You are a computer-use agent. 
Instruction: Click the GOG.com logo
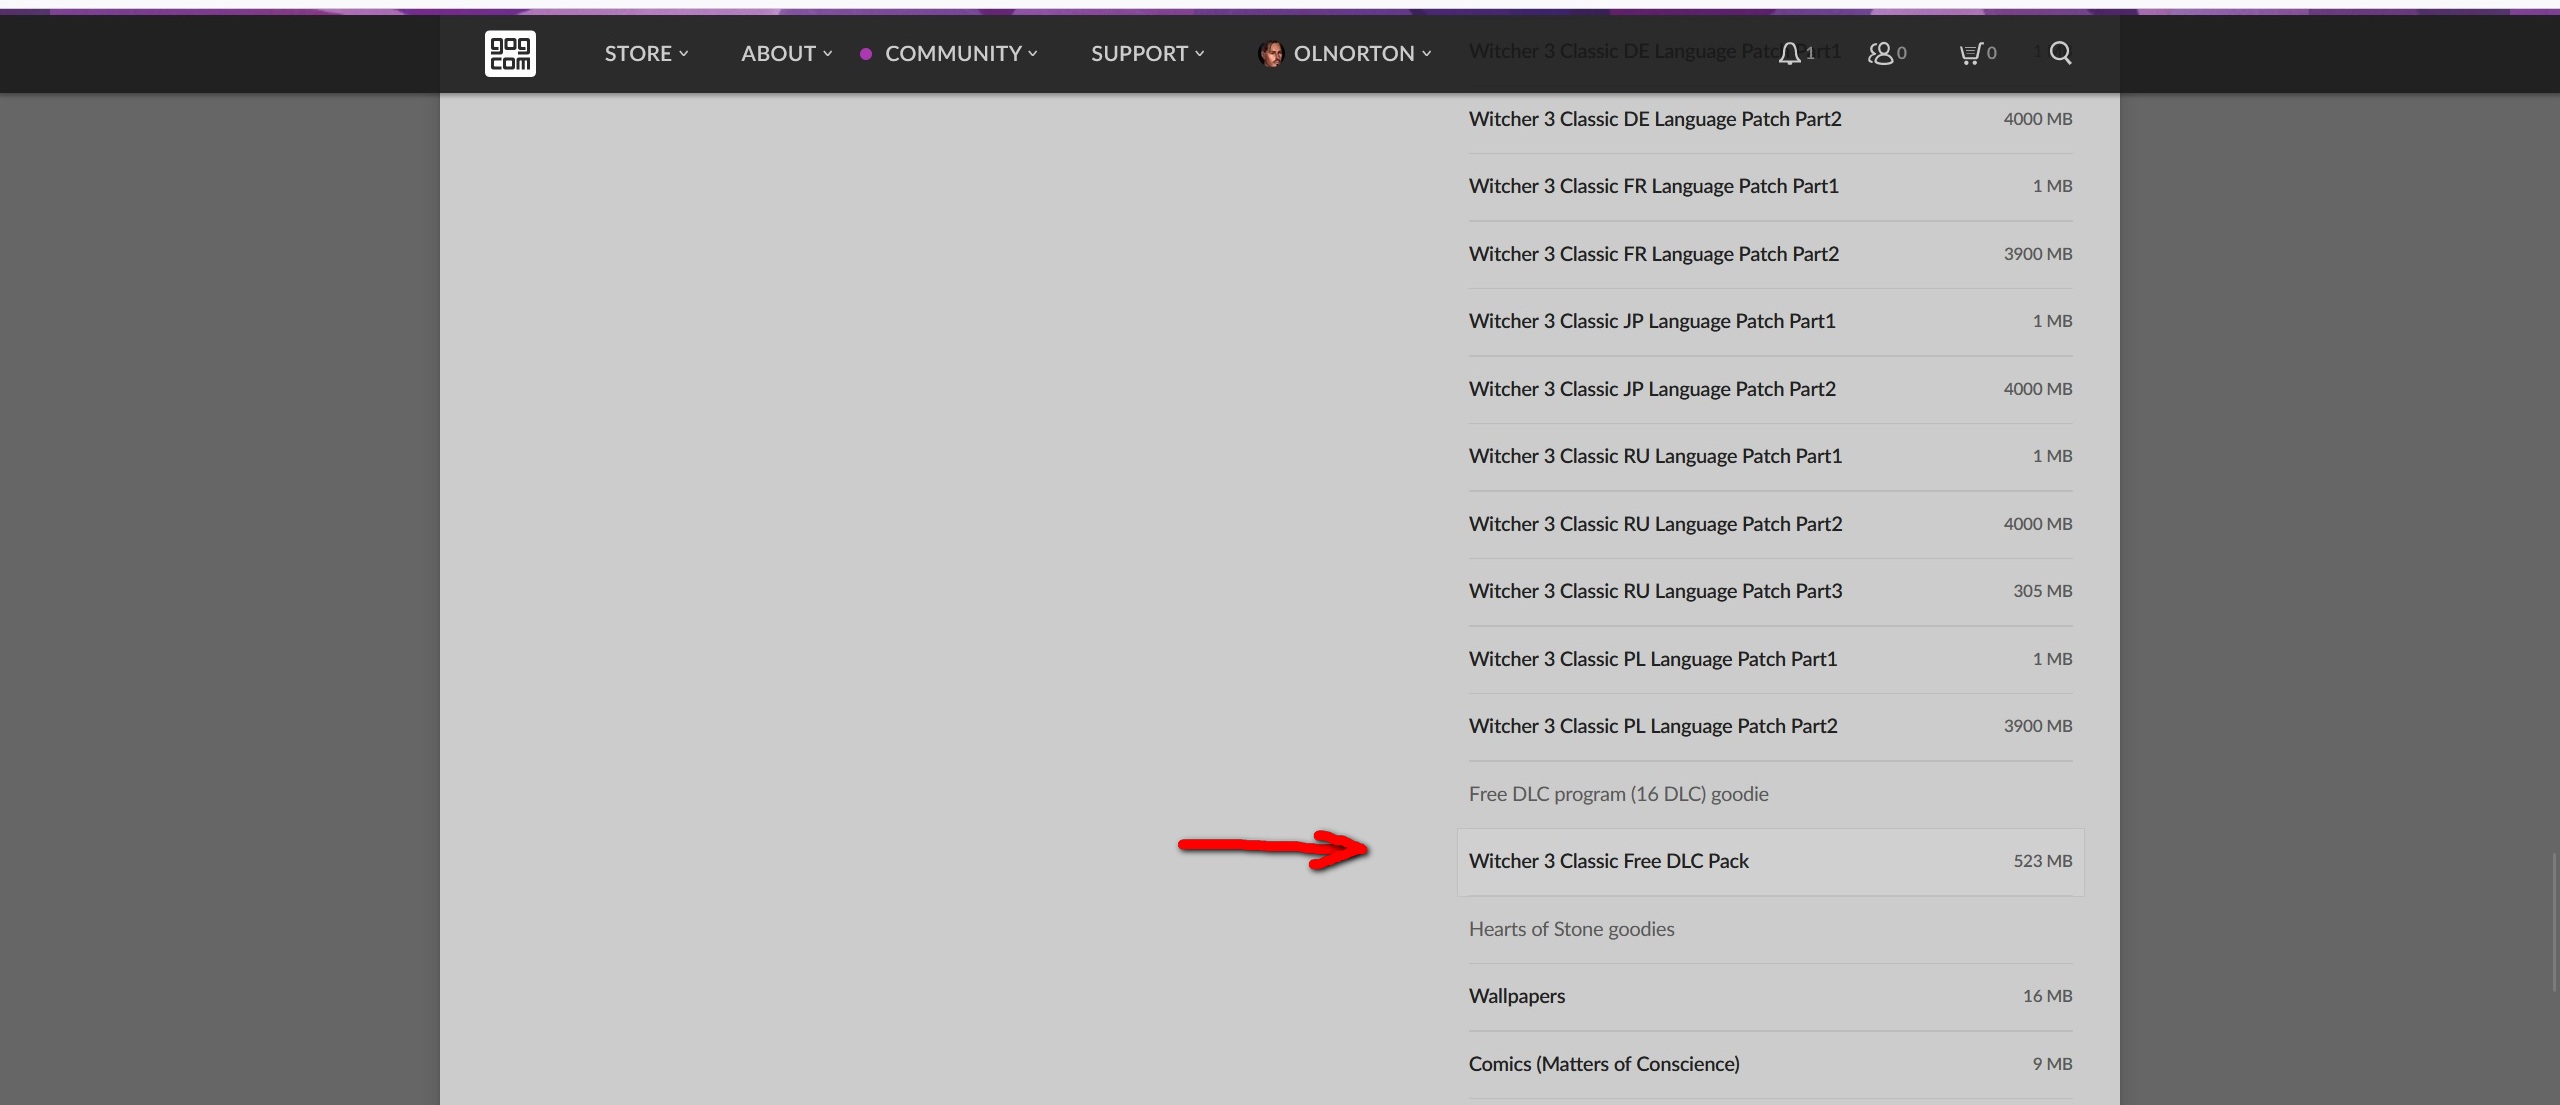[510, 53]
